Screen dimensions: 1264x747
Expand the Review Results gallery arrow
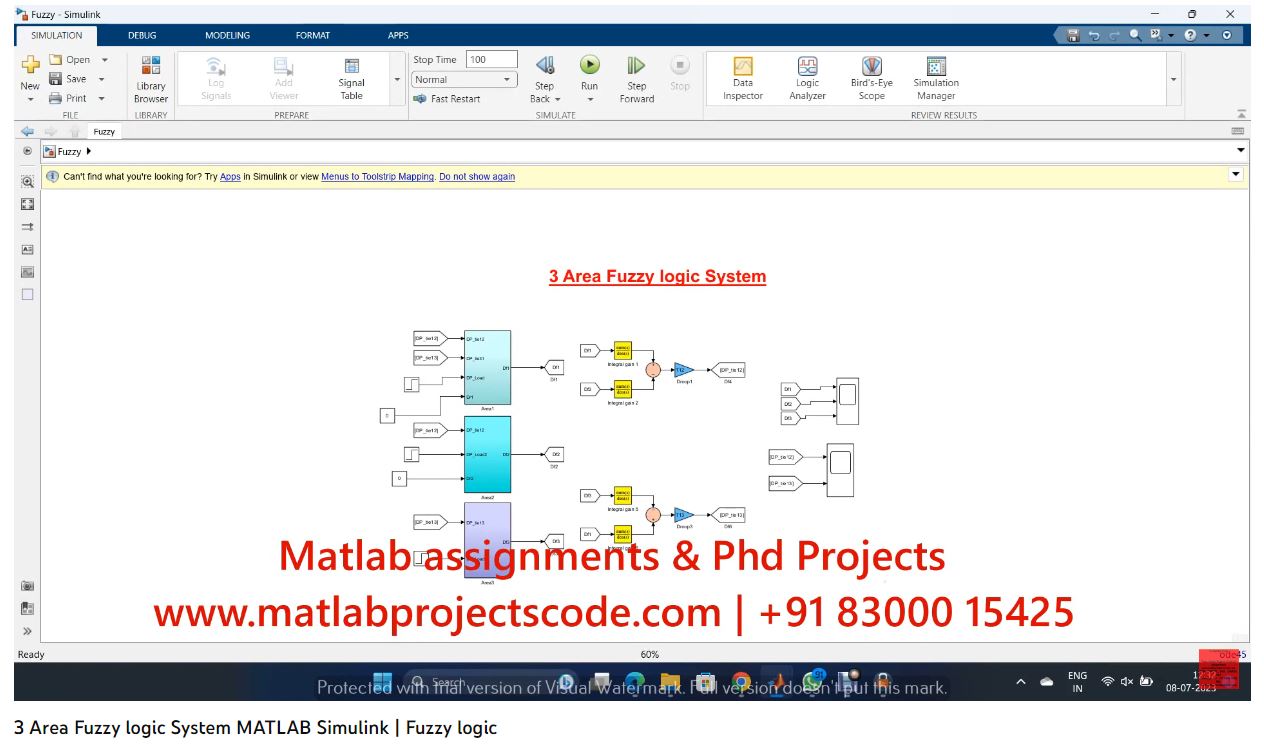[1173, 79]
